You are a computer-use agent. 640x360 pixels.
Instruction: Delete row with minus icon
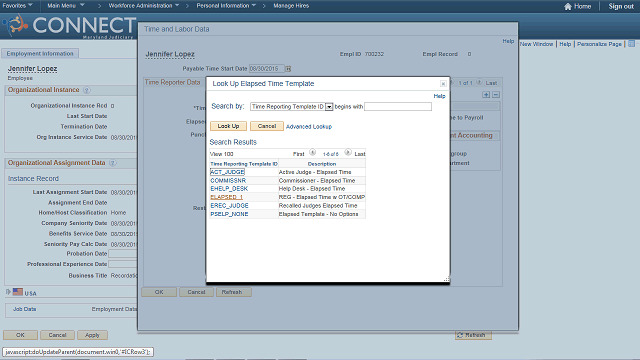pos(496,95)
